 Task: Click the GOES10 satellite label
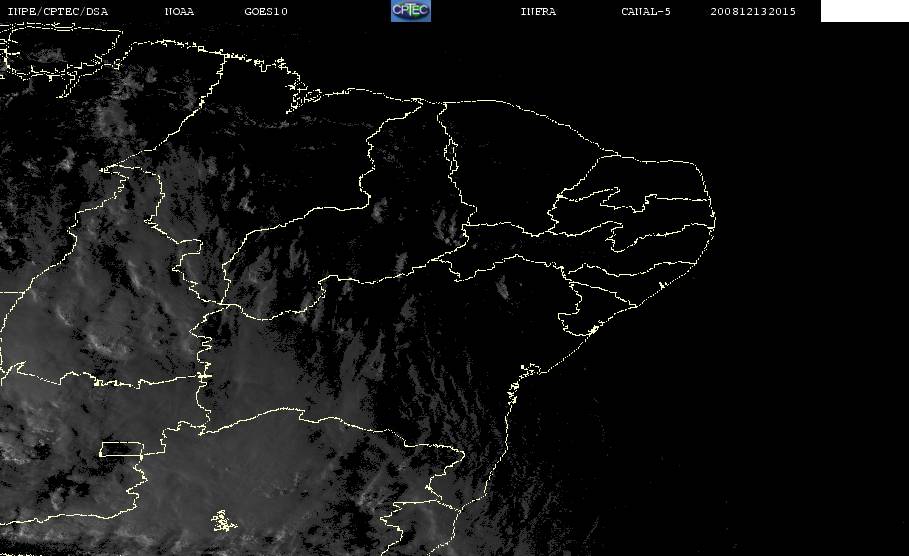266,11
